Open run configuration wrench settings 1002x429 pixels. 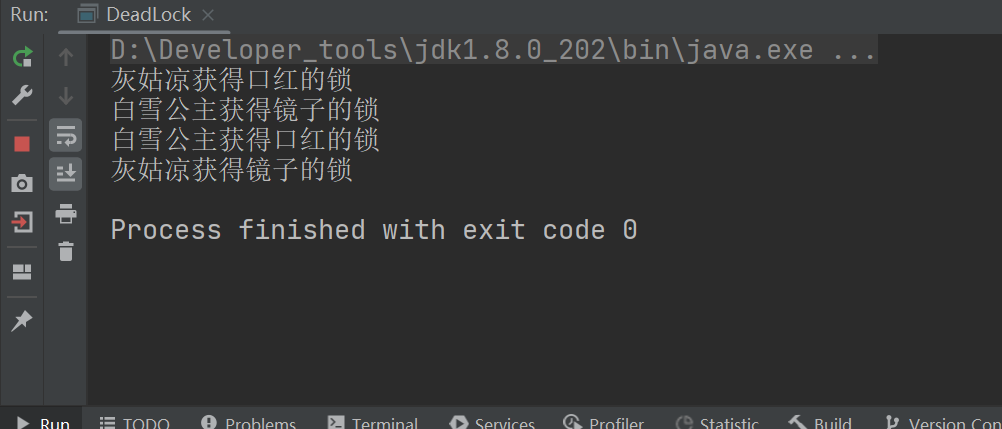(22, 96)
